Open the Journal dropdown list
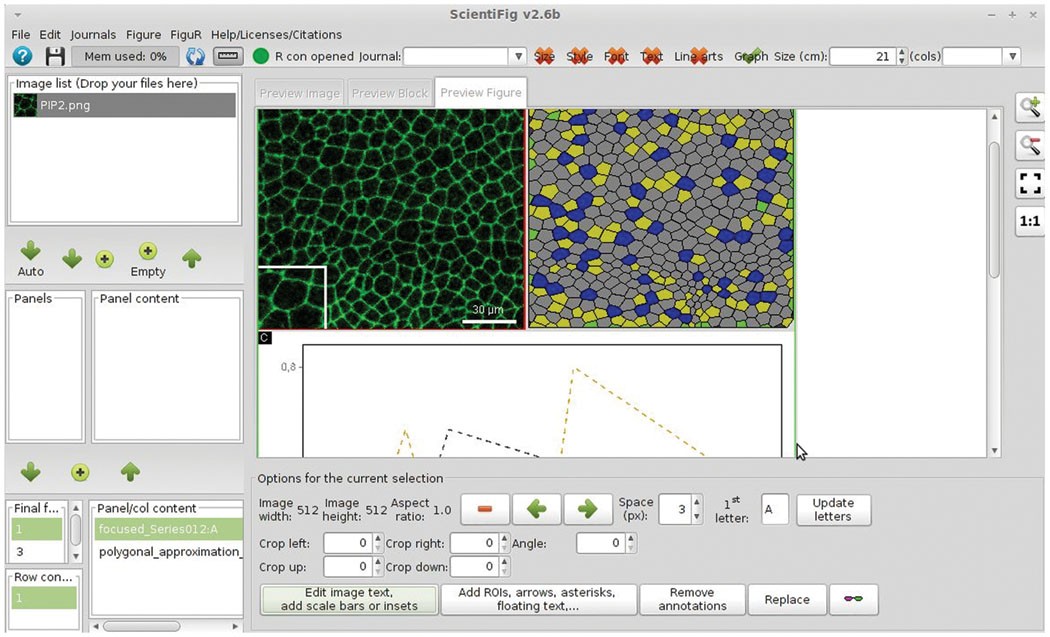1050x637 pixels. [517, 57]
